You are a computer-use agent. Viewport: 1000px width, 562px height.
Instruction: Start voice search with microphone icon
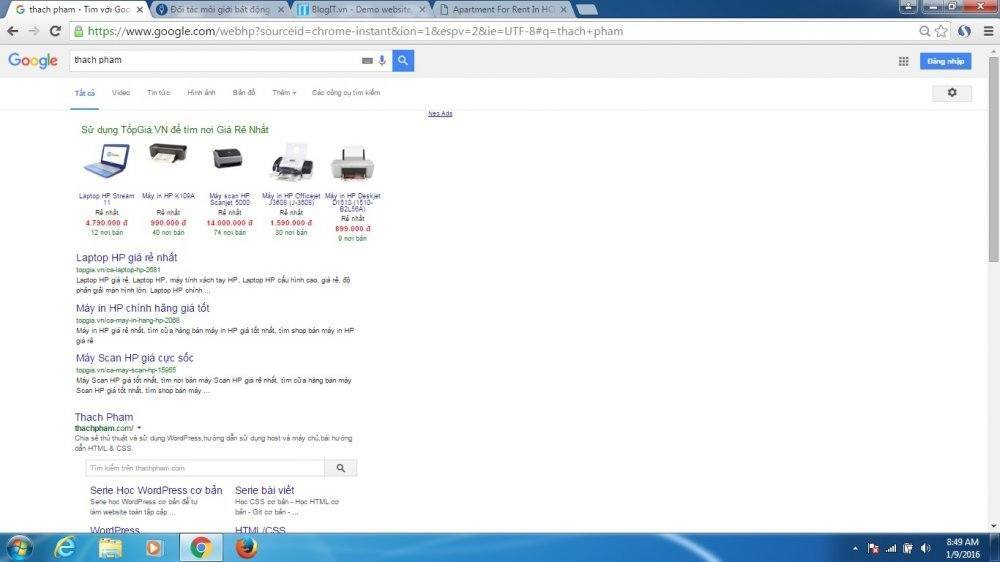pos(382,61)
